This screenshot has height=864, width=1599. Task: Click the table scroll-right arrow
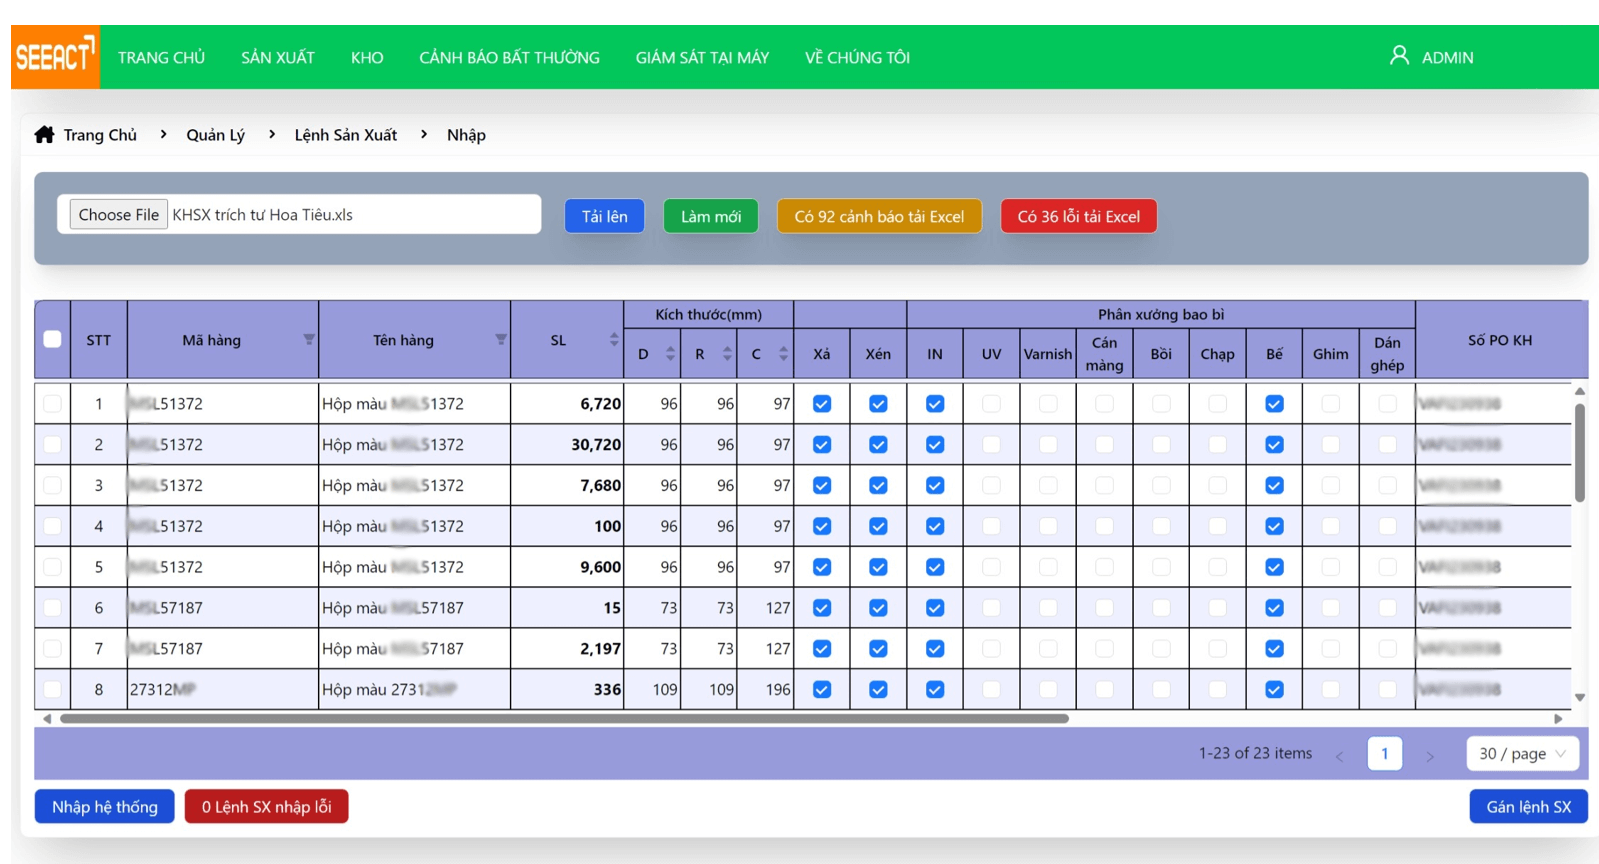1558,718
